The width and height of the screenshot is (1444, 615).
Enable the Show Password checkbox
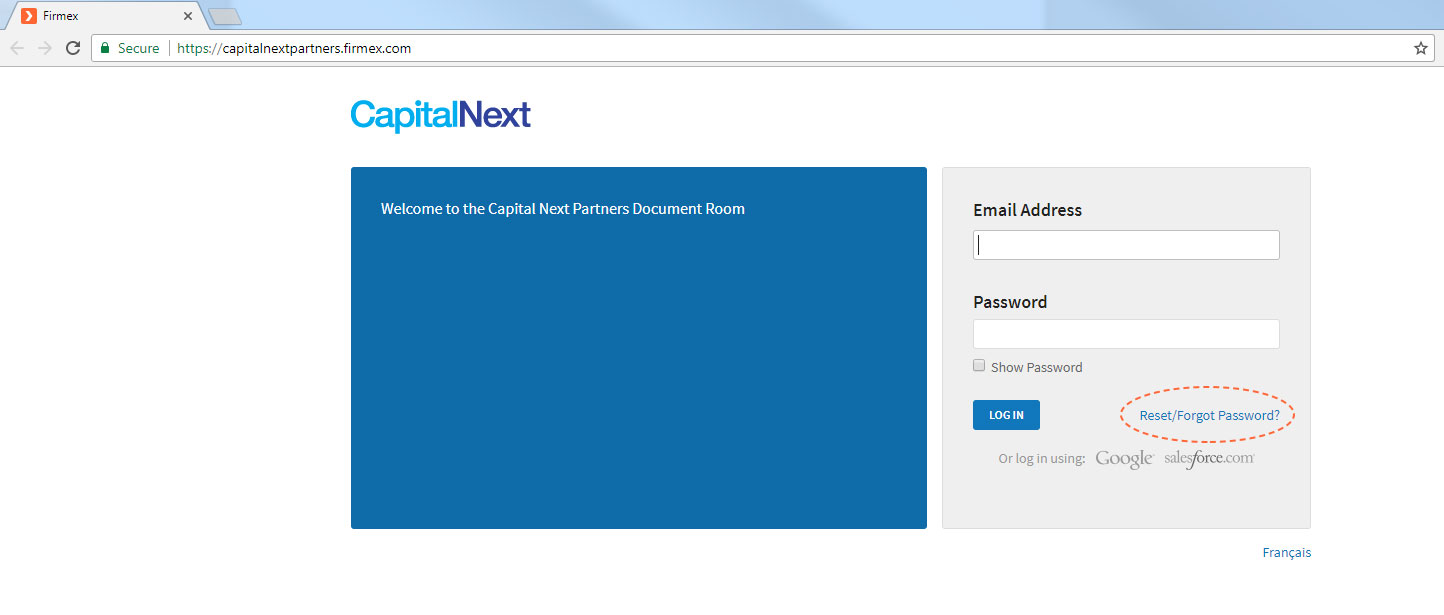(979, 366)
